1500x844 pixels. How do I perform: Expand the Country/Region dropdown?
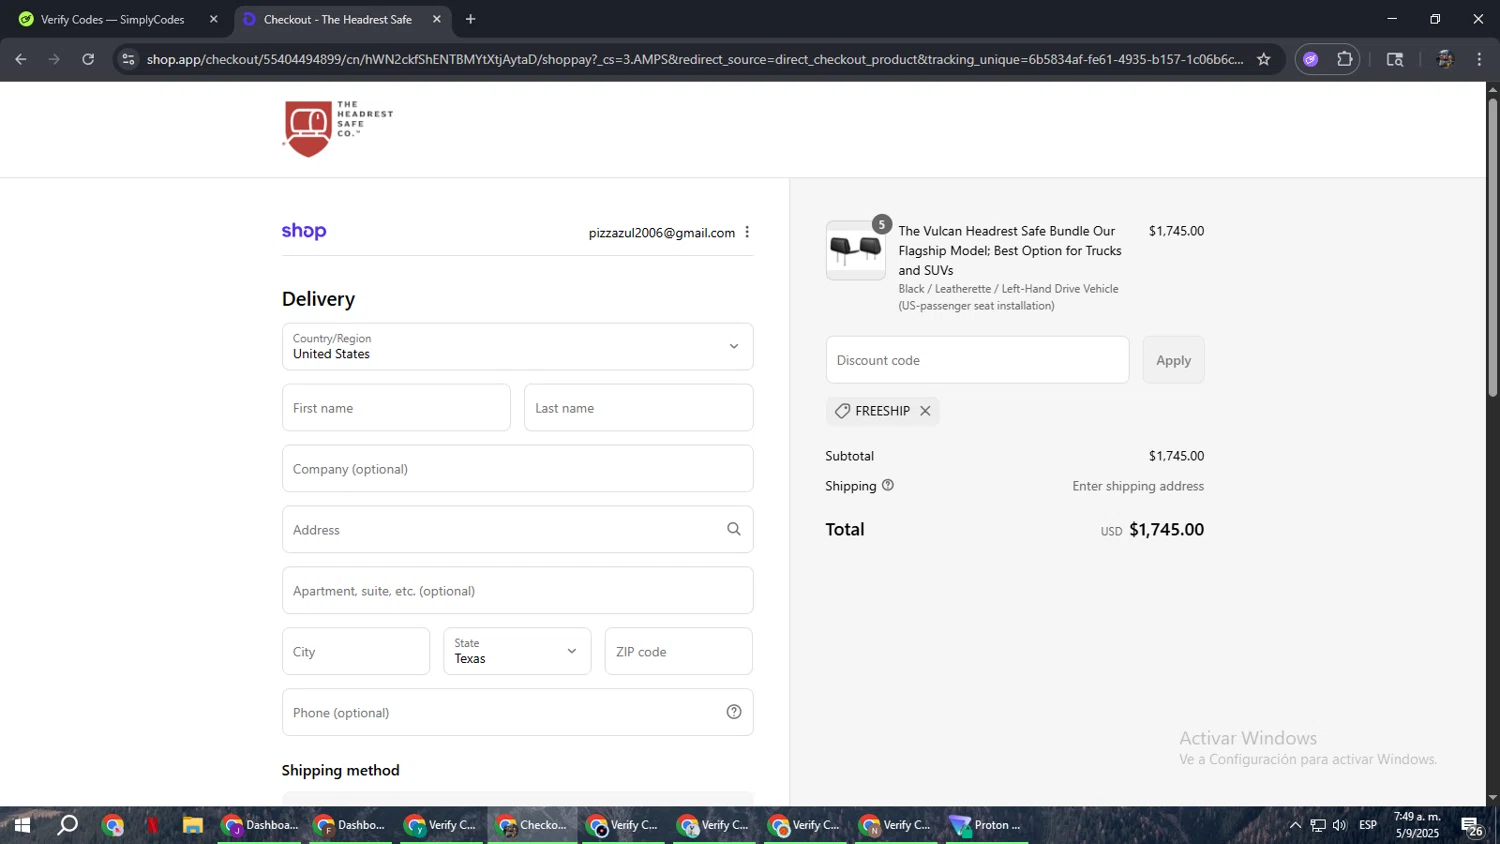click(517, 346)
